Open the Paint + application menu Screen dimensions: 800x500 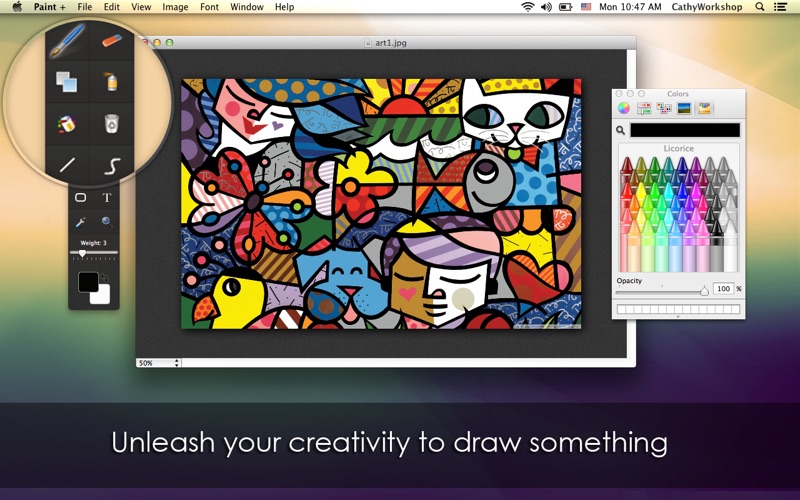49,7
